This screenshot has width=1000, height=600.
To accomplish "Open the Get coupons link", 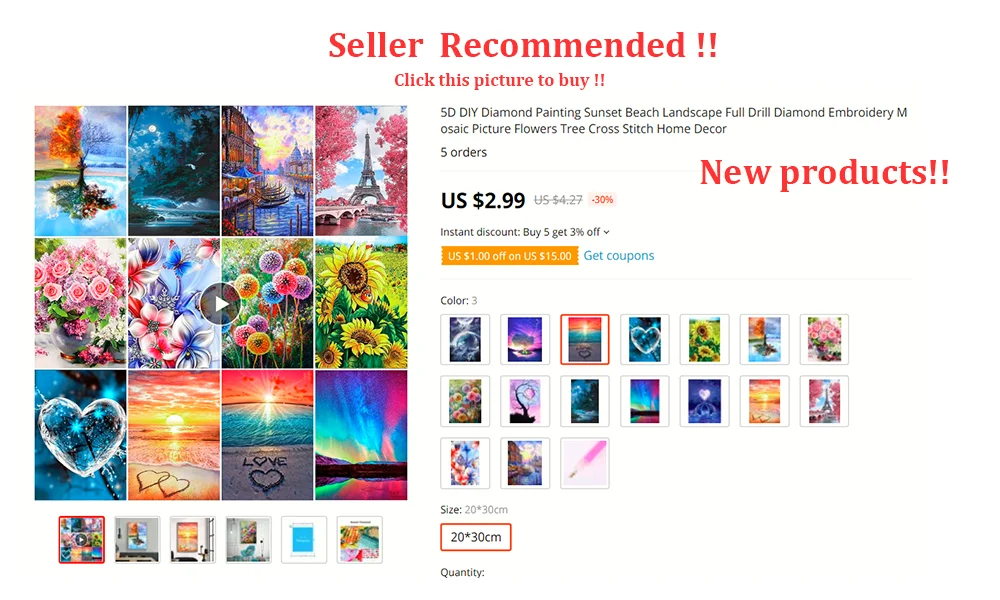I will tap(619, 256).
